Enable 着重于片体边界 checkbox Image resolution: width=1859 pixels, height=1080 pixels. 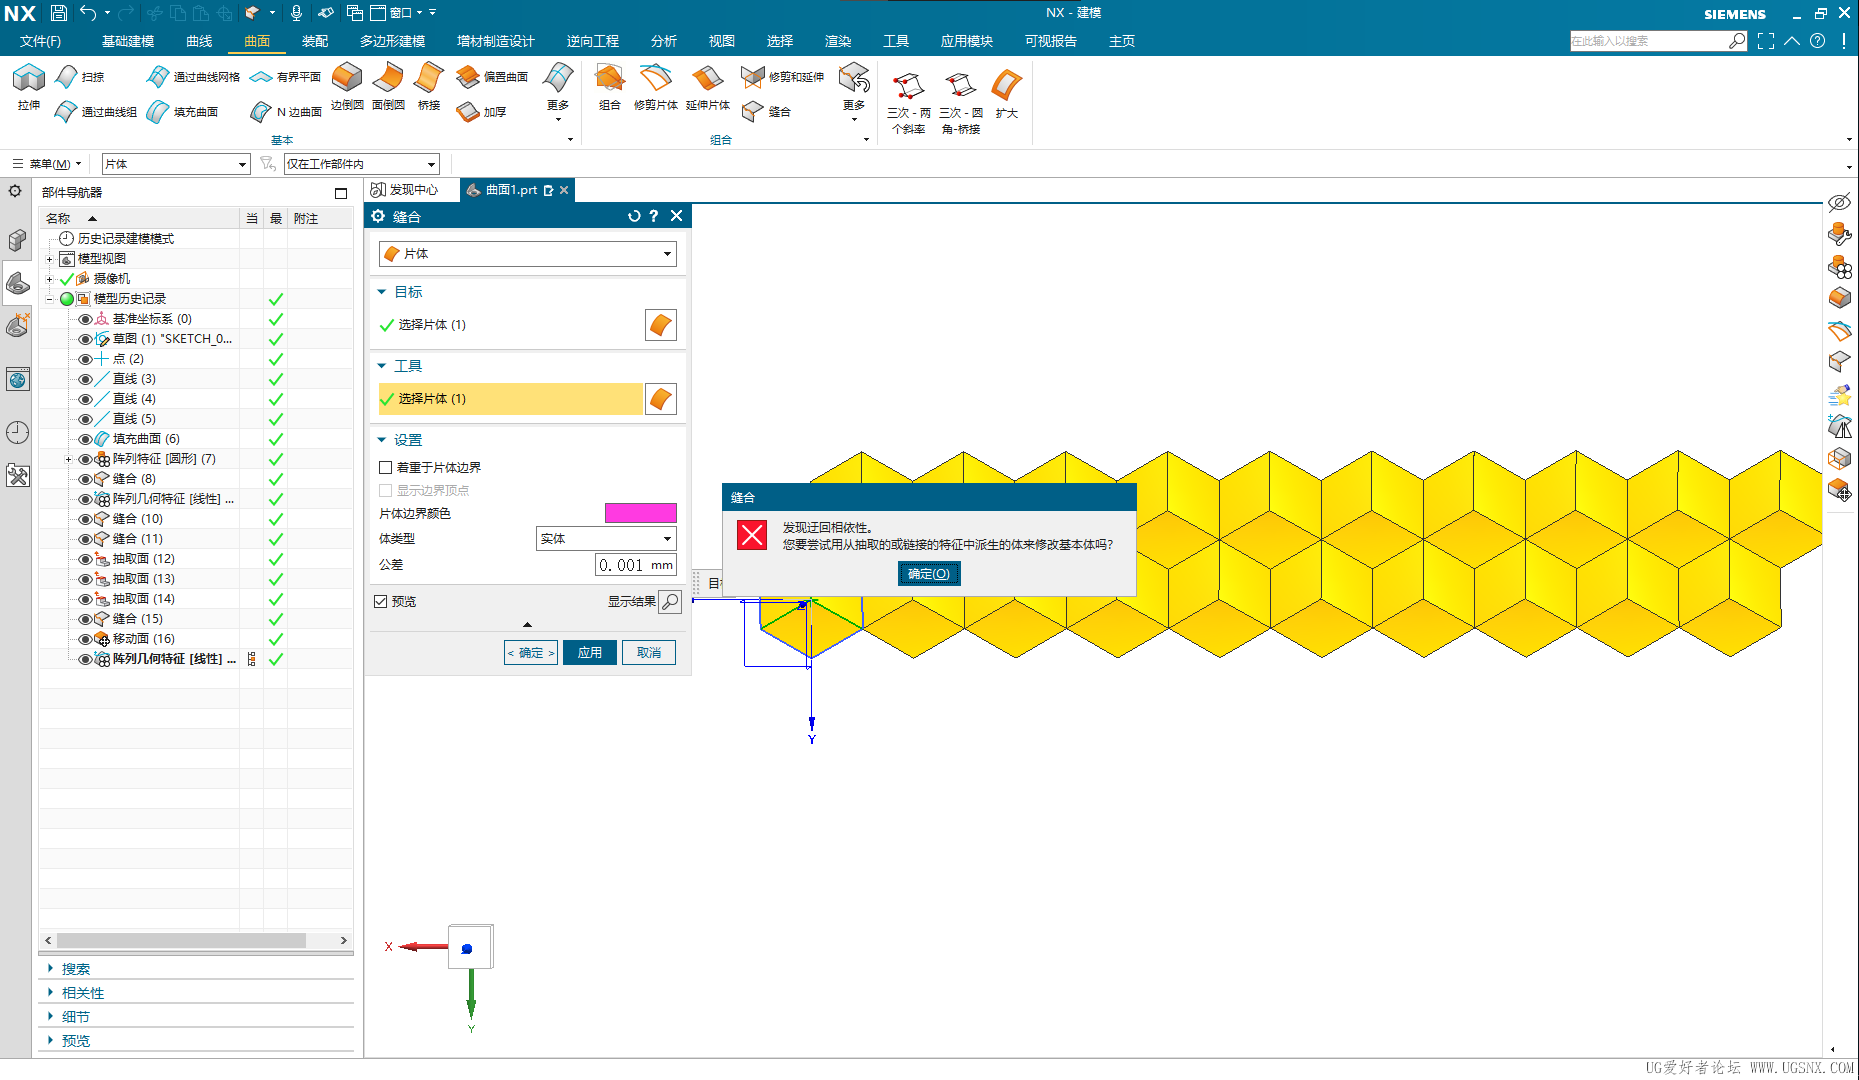[x=385, y=468]
